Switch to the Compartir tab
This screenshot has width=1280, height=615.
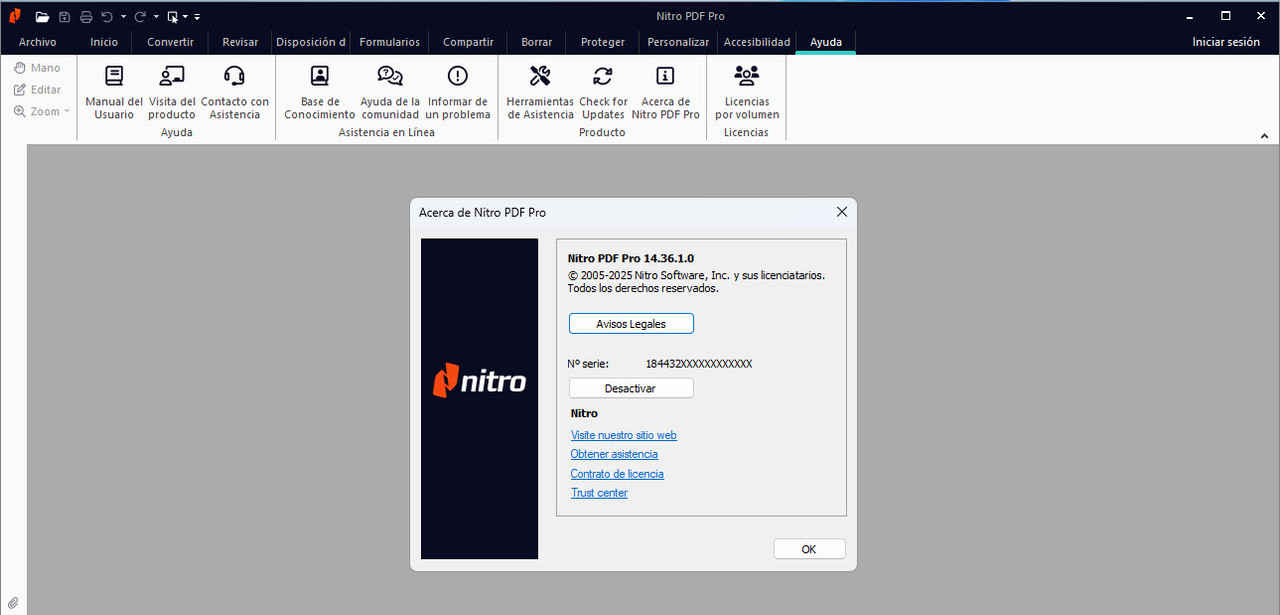(x=468, y=42)
